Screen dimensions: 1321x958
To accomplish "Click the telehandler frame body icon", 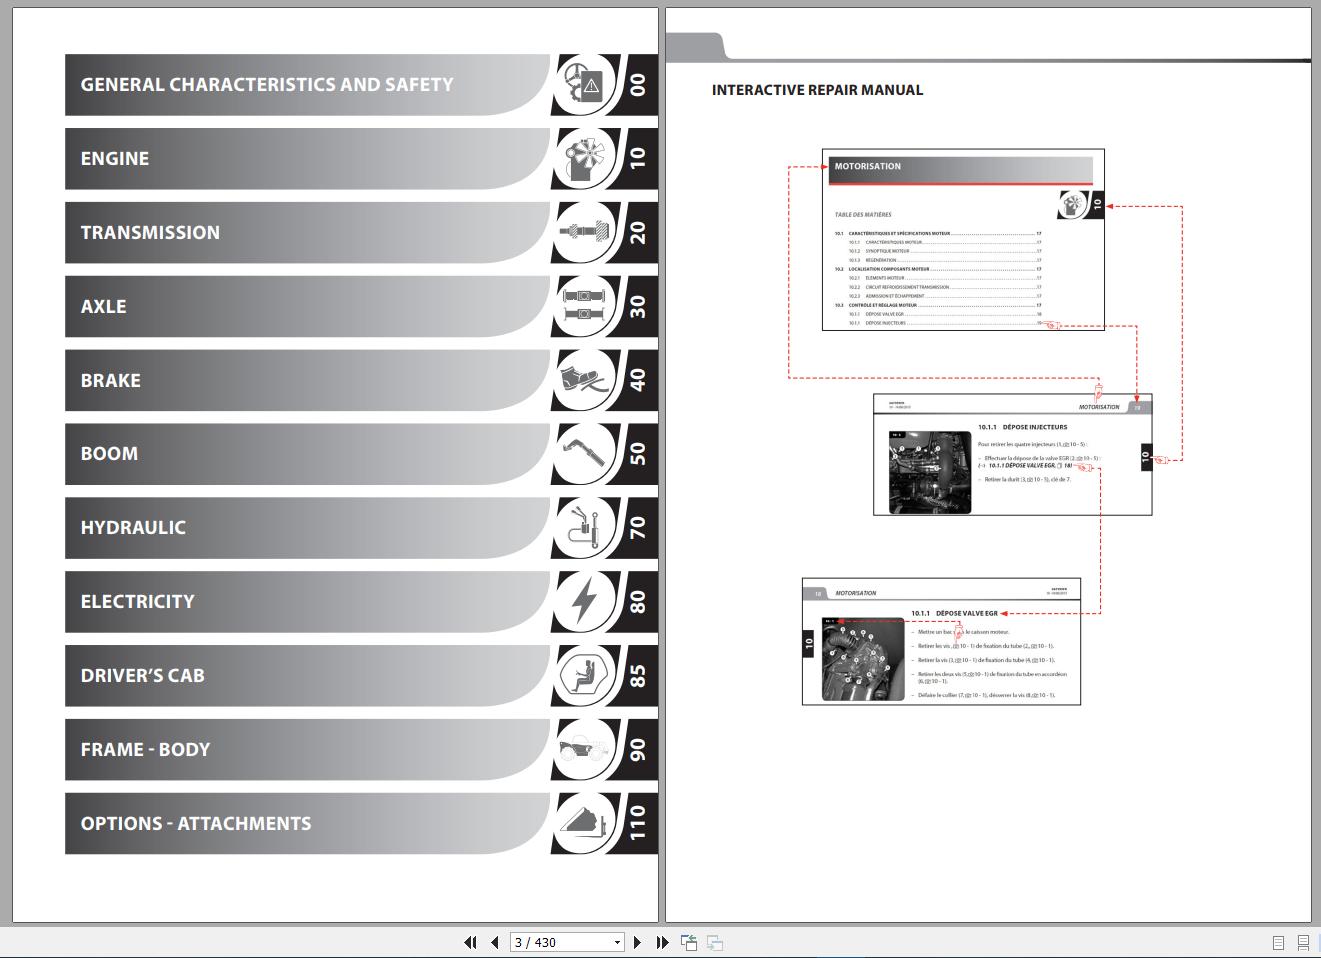I will tap(584, 750).
